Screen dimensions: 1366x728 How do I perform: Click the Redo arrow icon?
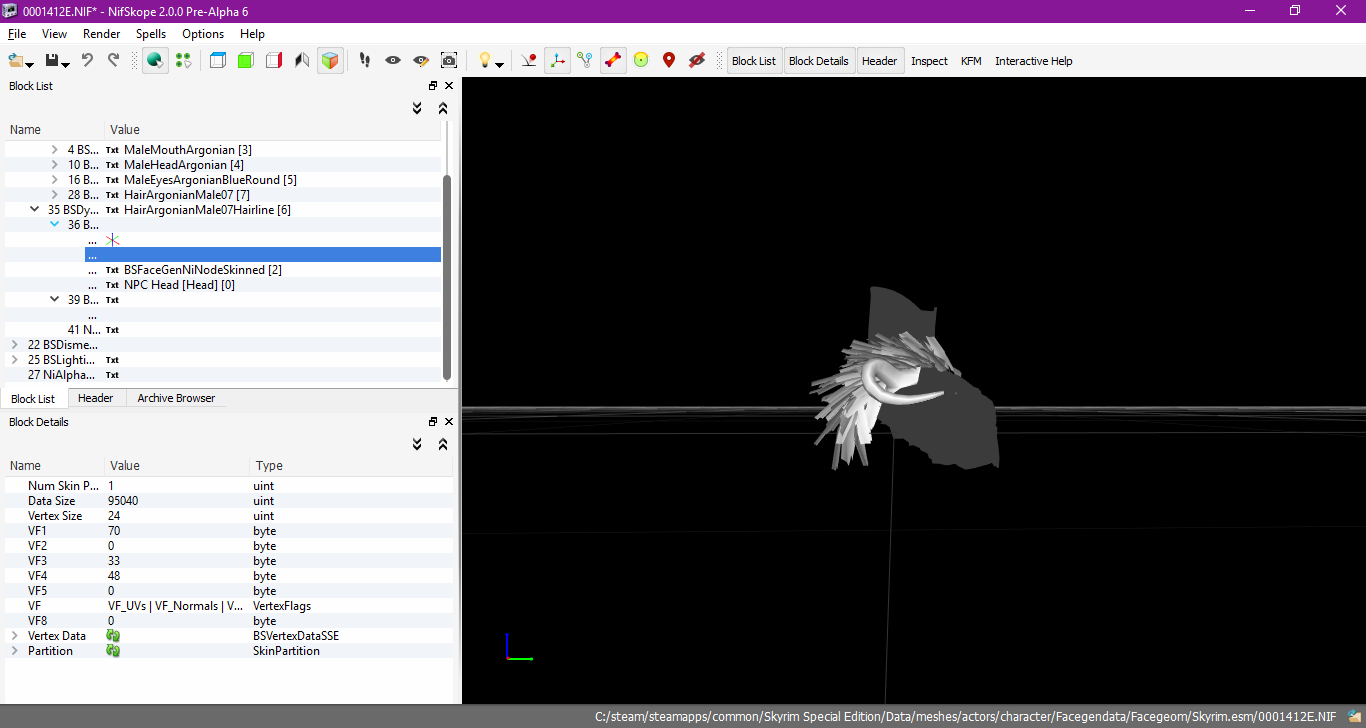[x=113, y=61]
